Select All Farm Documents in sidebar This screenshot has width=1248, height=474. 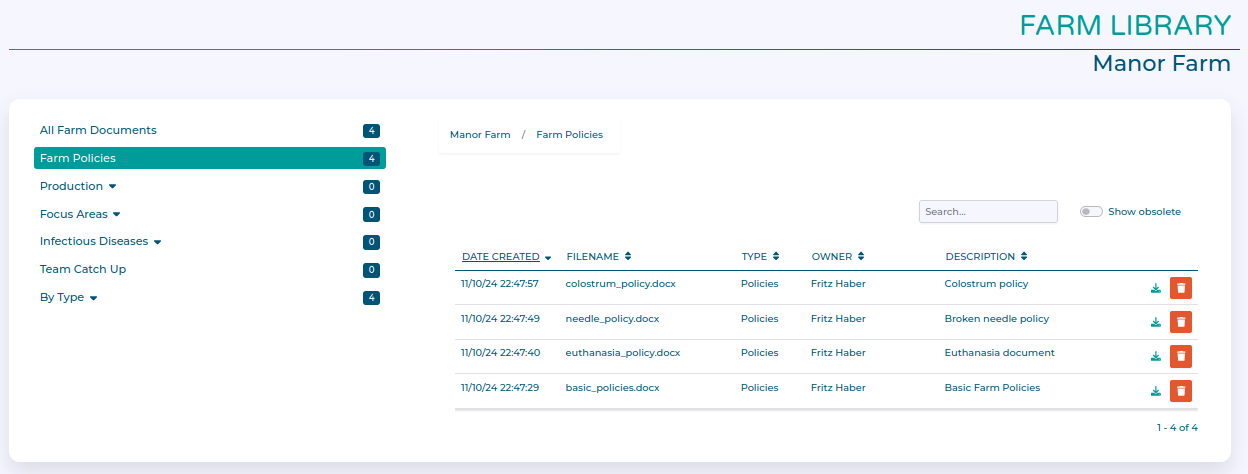98,131
